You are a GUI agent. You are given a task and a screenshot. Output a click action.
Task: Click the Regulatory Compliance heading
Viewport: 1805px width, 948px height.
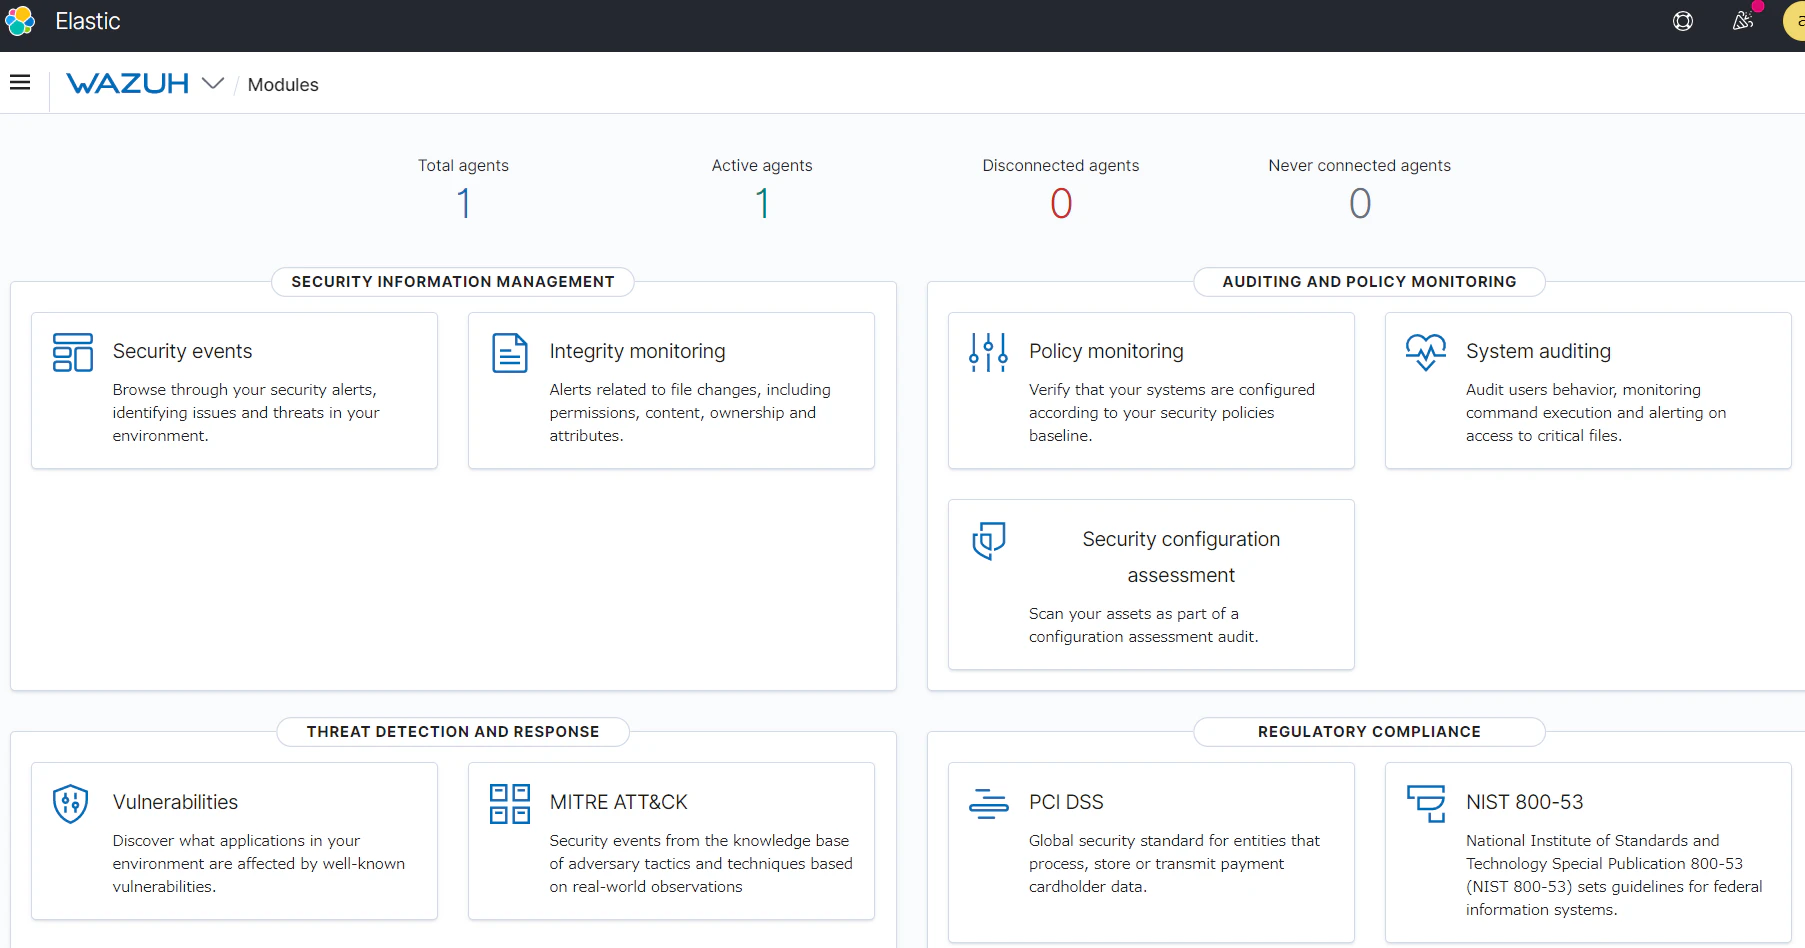tap(1369, 732)
